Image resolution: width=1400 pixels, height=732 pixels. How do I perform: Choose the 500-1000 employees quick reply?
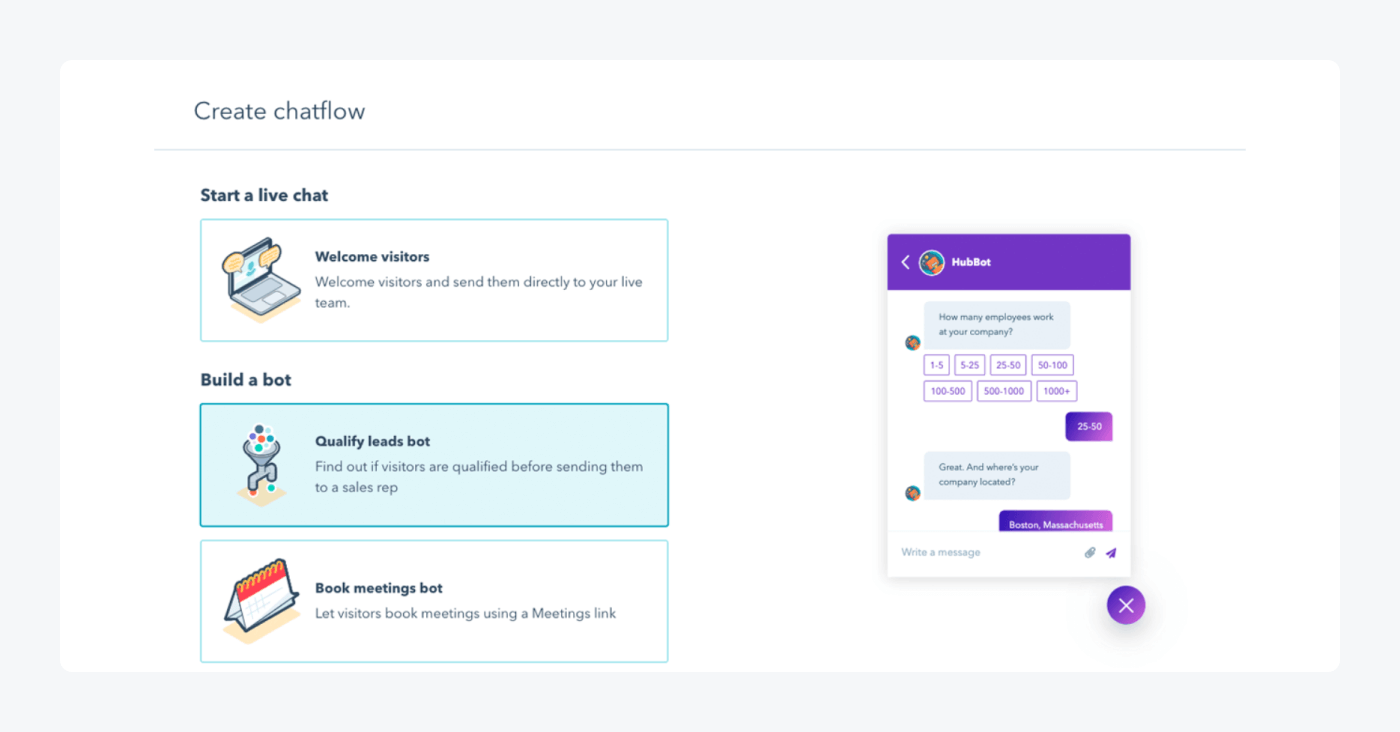point(1004,391)
